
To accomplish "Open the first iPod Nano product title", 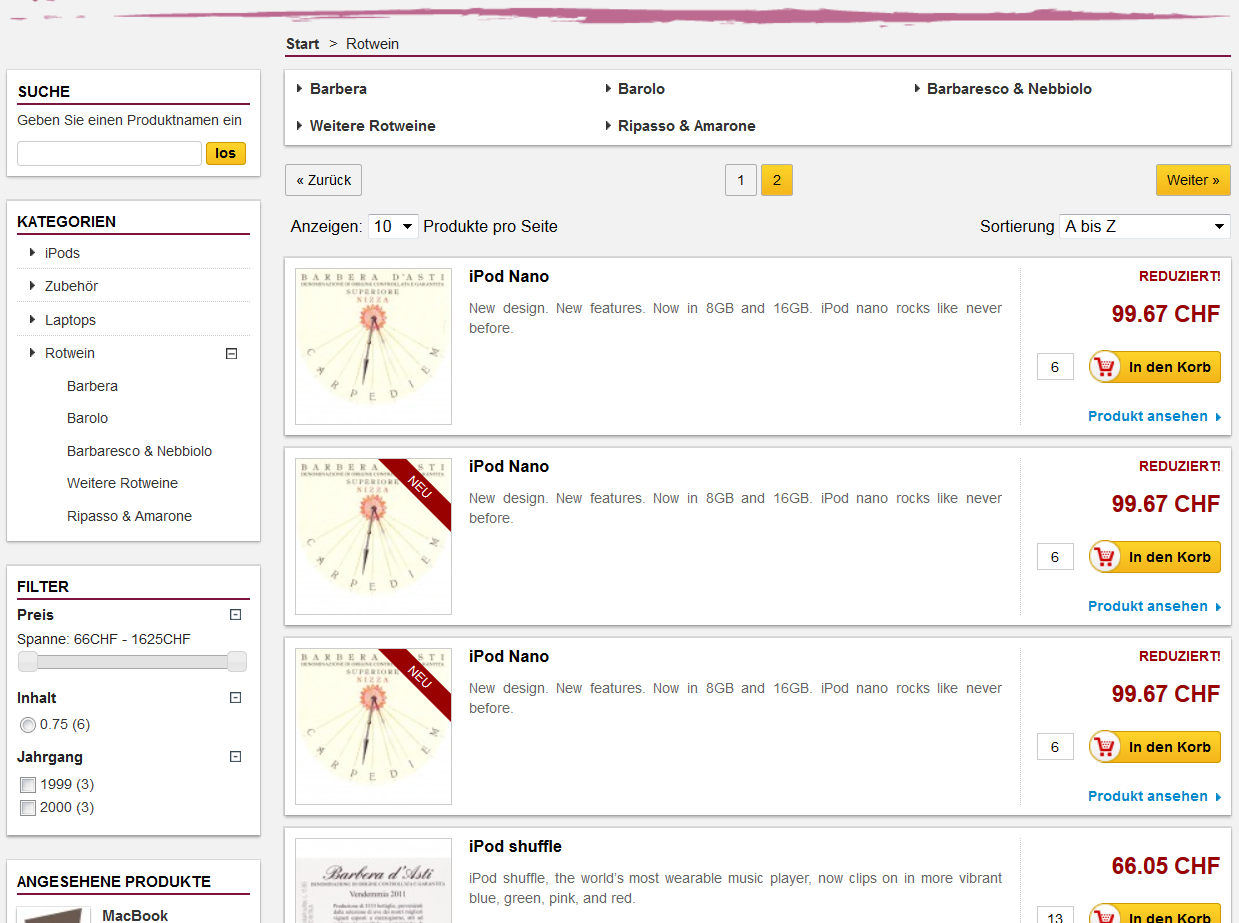I will coord(509,277).
